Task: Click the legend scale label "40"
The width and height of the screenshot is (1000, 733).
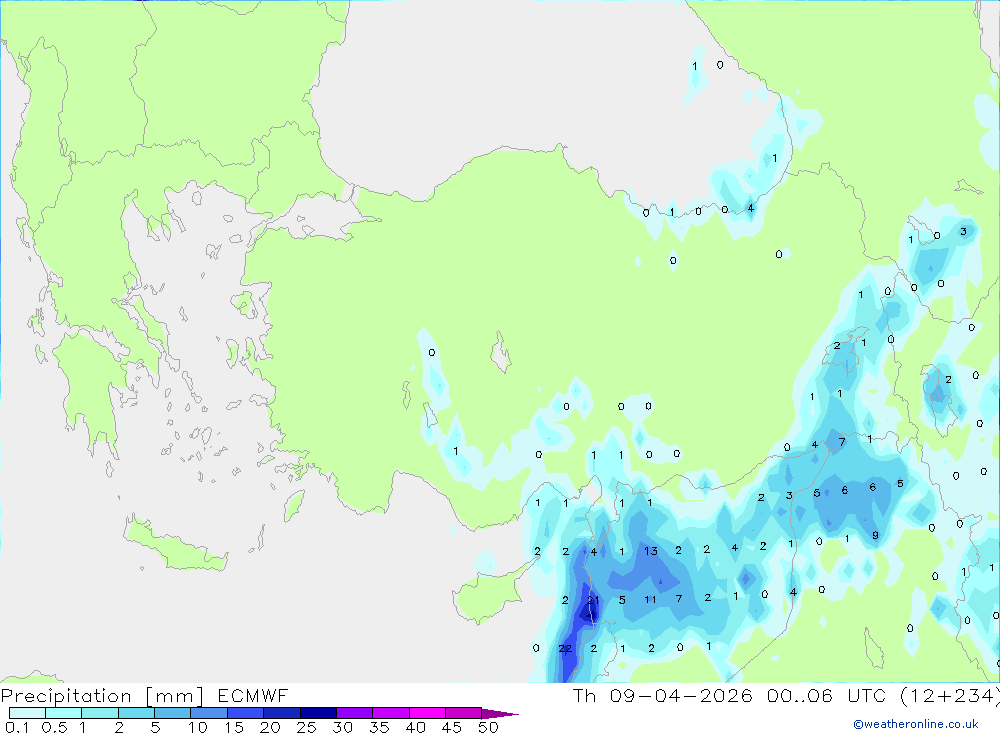Action: (x=416, y=727)
